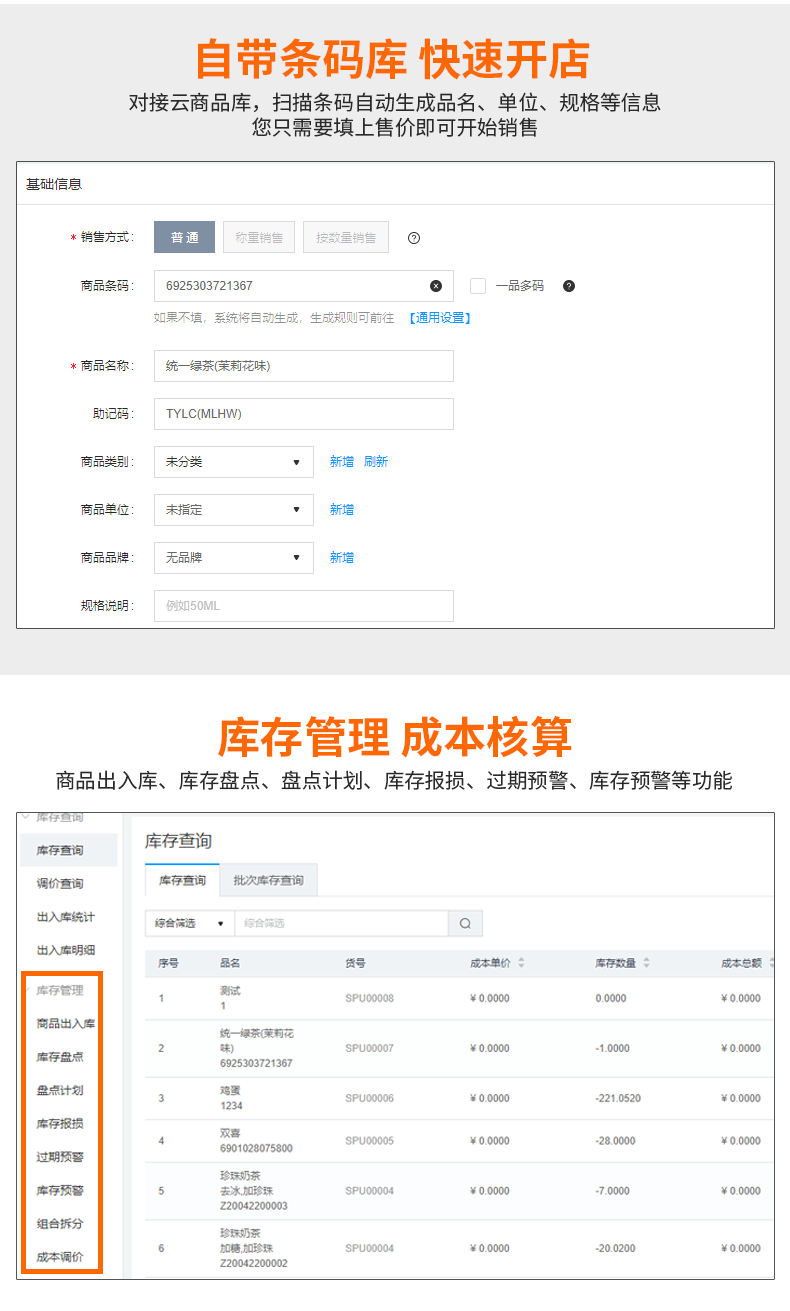Click help icon next to 一品多码
Image resolution: width=790 pixels, height=1311 pixels.
[569, 286]
